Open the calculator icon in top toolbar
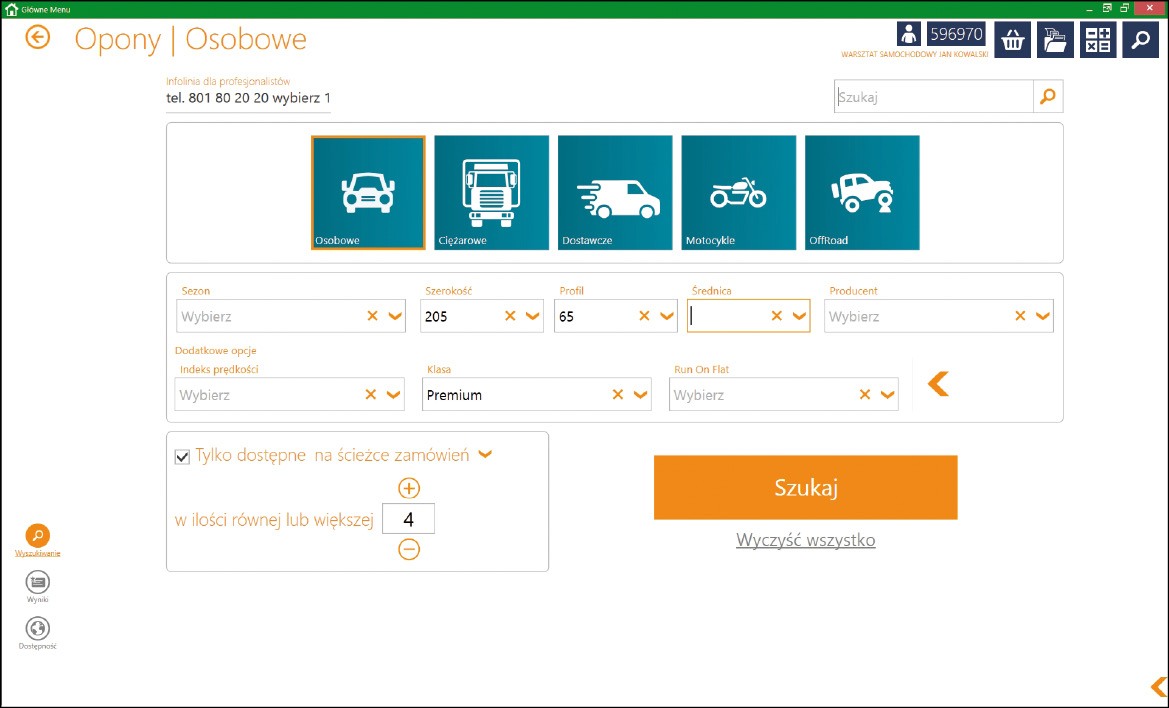The width and height of the screenshot is (1169, 708). click(x=1098, y=39)
